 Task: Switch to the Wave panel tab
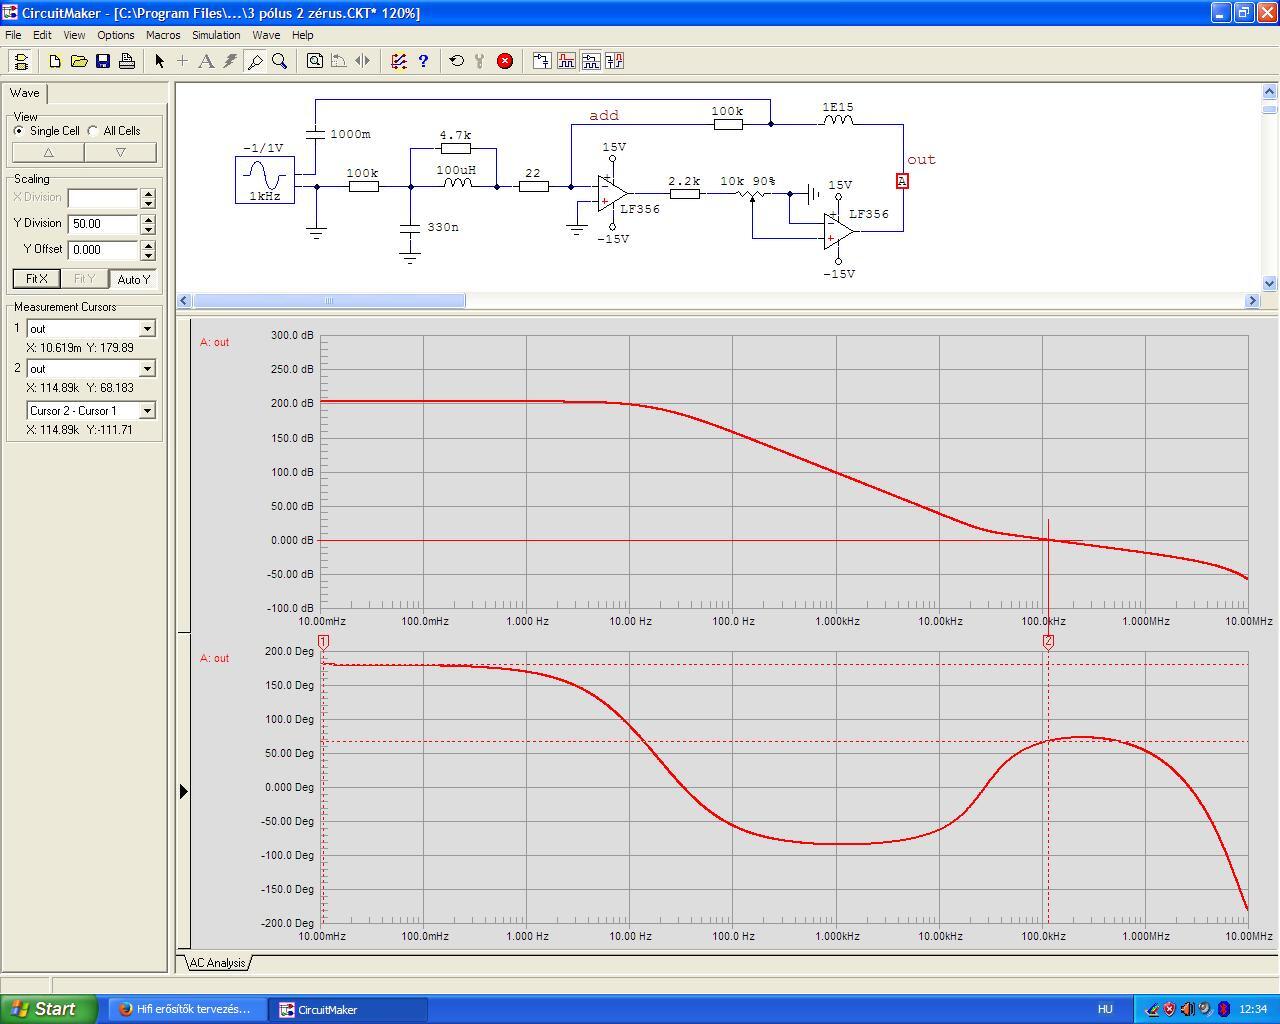click(25, 93)
